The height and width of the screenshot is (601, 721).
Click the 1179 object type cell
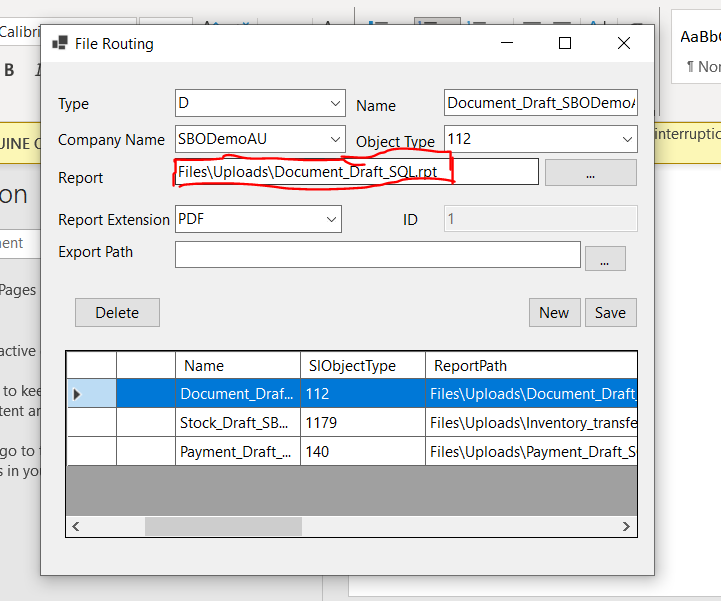pos(363,423)
